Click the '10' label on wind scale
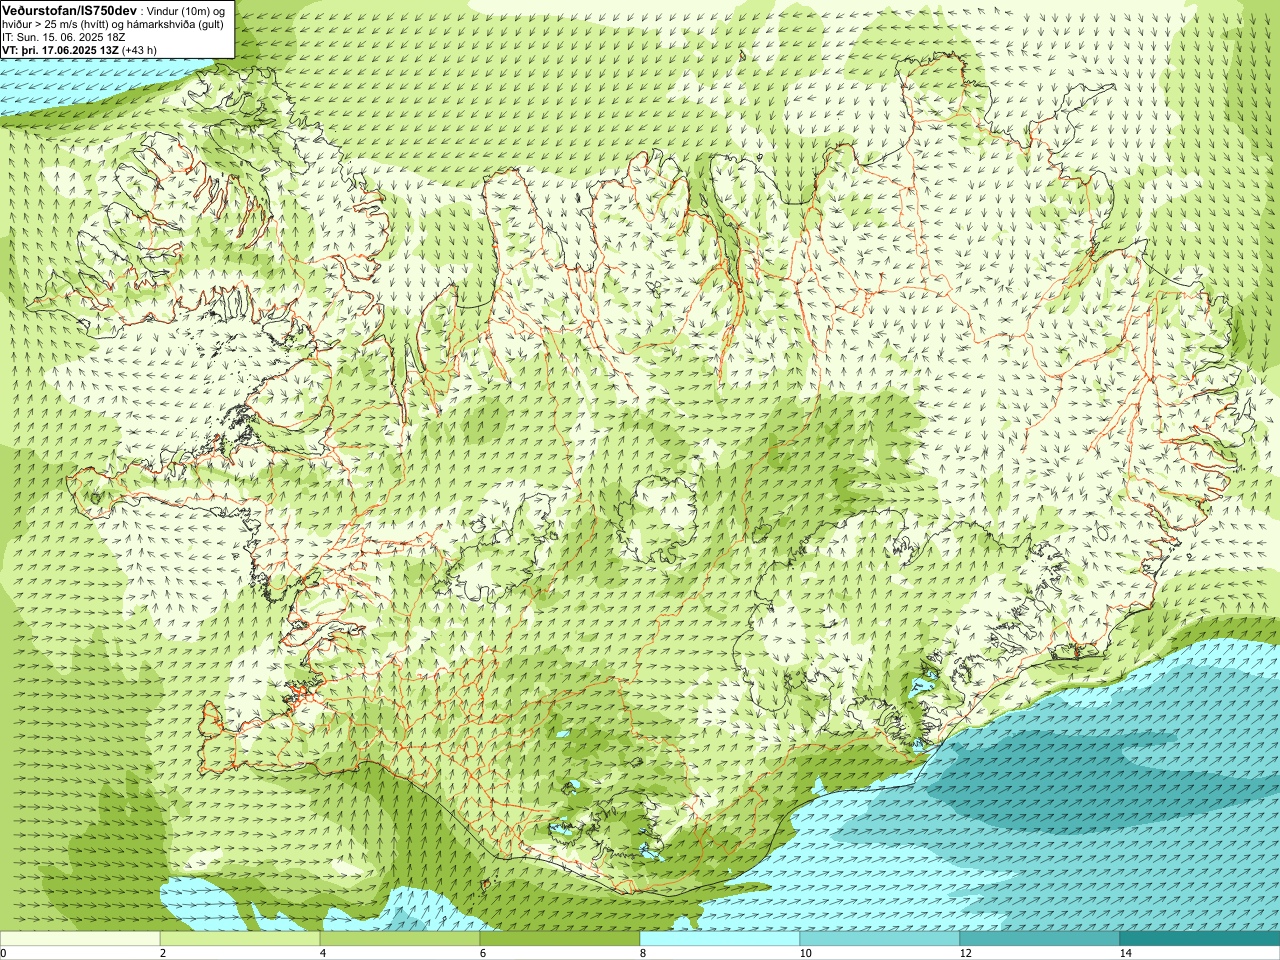This screenshot has width=1280, height=960. point(806,953)
